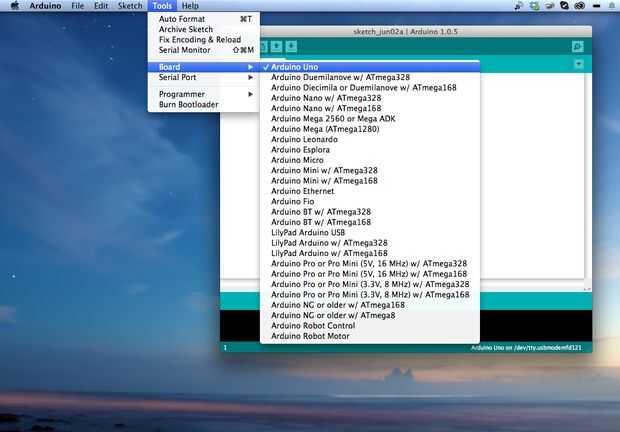620x432 pixels.
Task: Expand the Board submenu arrow
Action: 250,67
